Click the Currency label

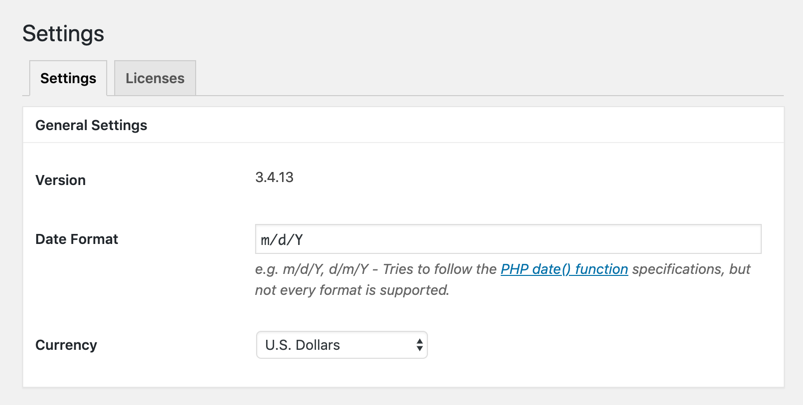tap(66, 345)
